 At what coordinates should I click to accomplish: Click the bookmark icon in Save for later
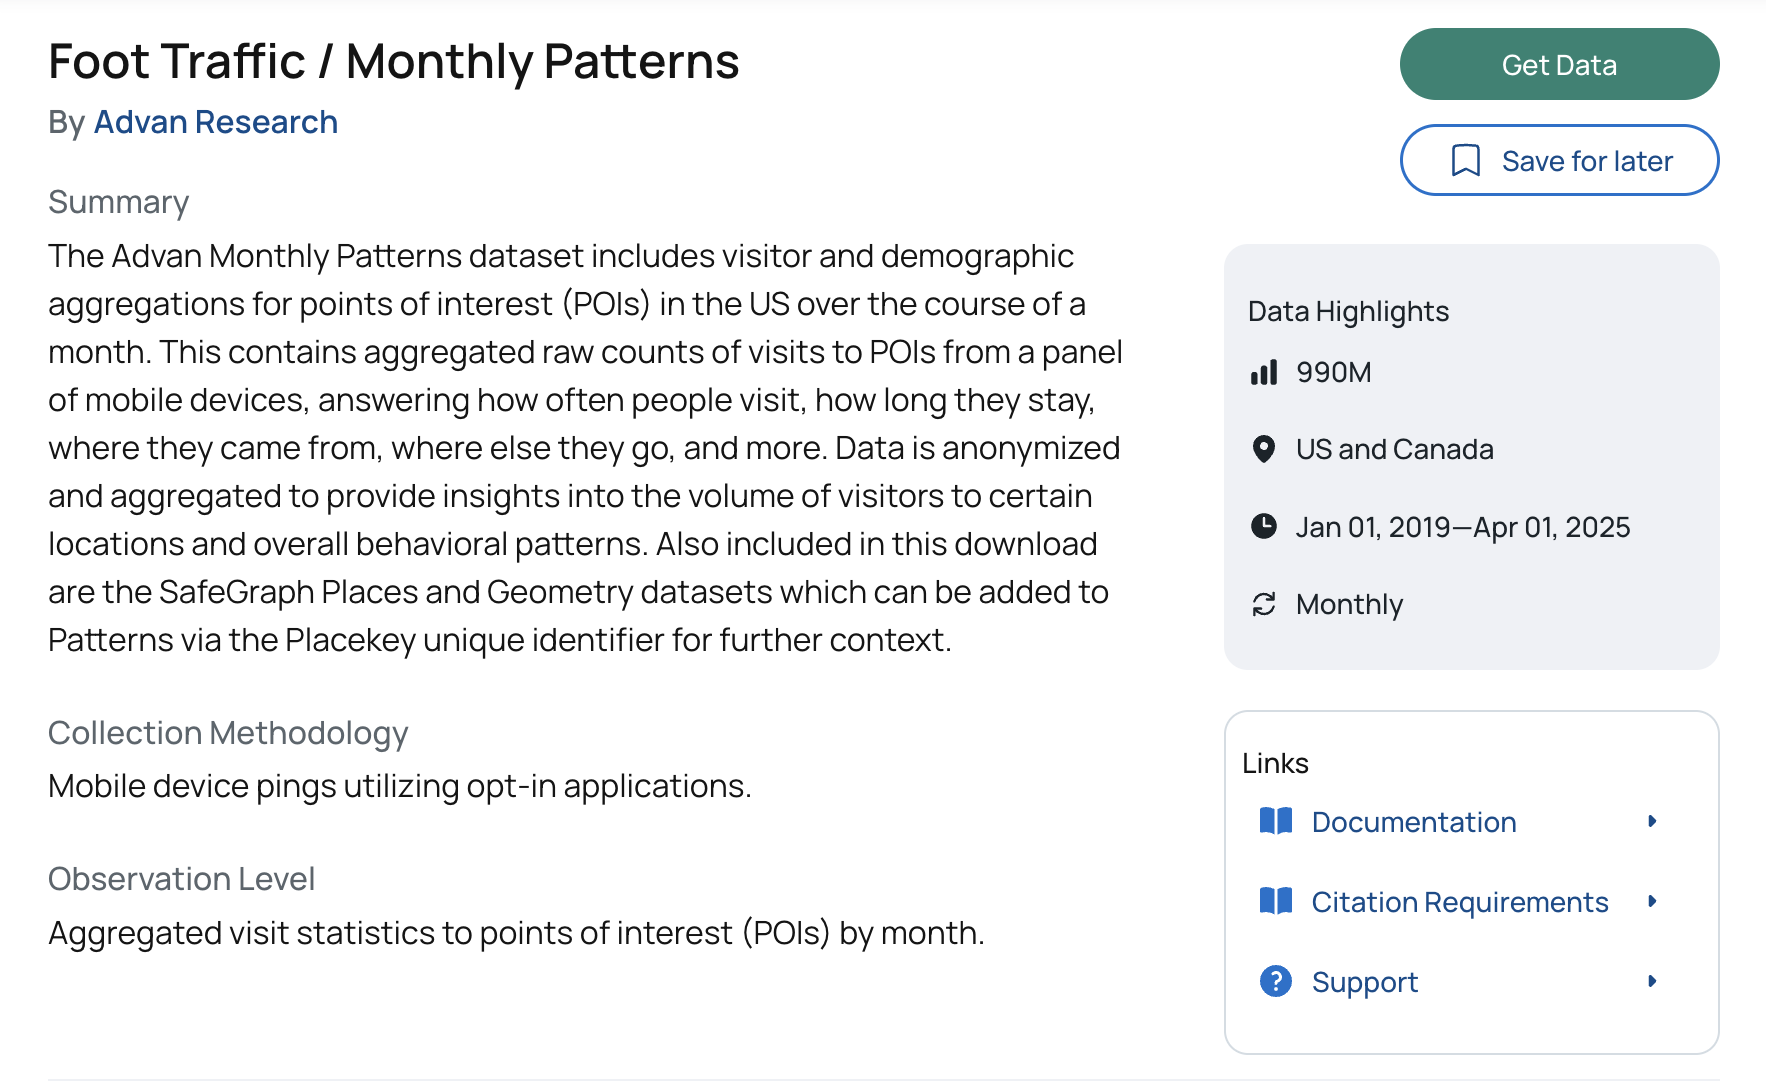click(x=1465, y=160)
